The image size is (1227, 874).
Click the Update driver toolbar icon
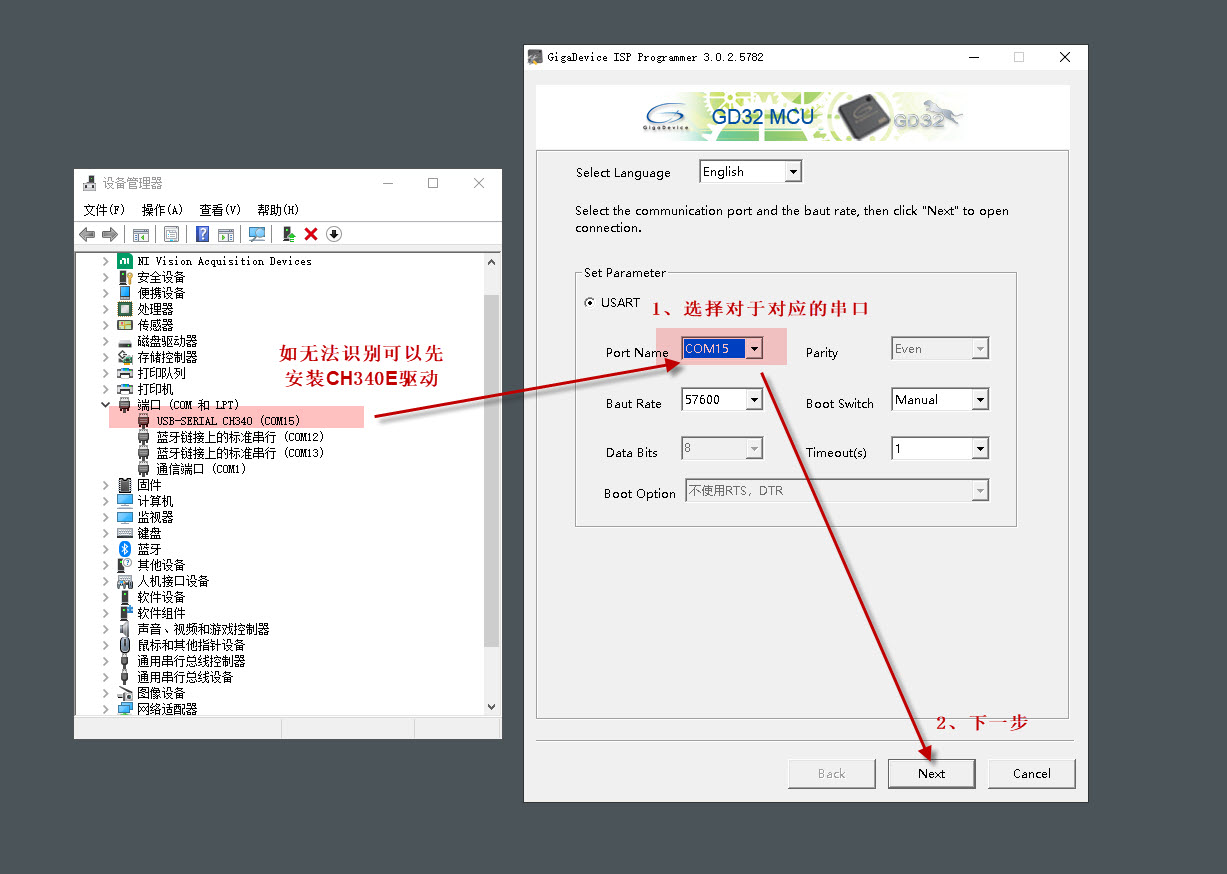[x=288, y=234]
